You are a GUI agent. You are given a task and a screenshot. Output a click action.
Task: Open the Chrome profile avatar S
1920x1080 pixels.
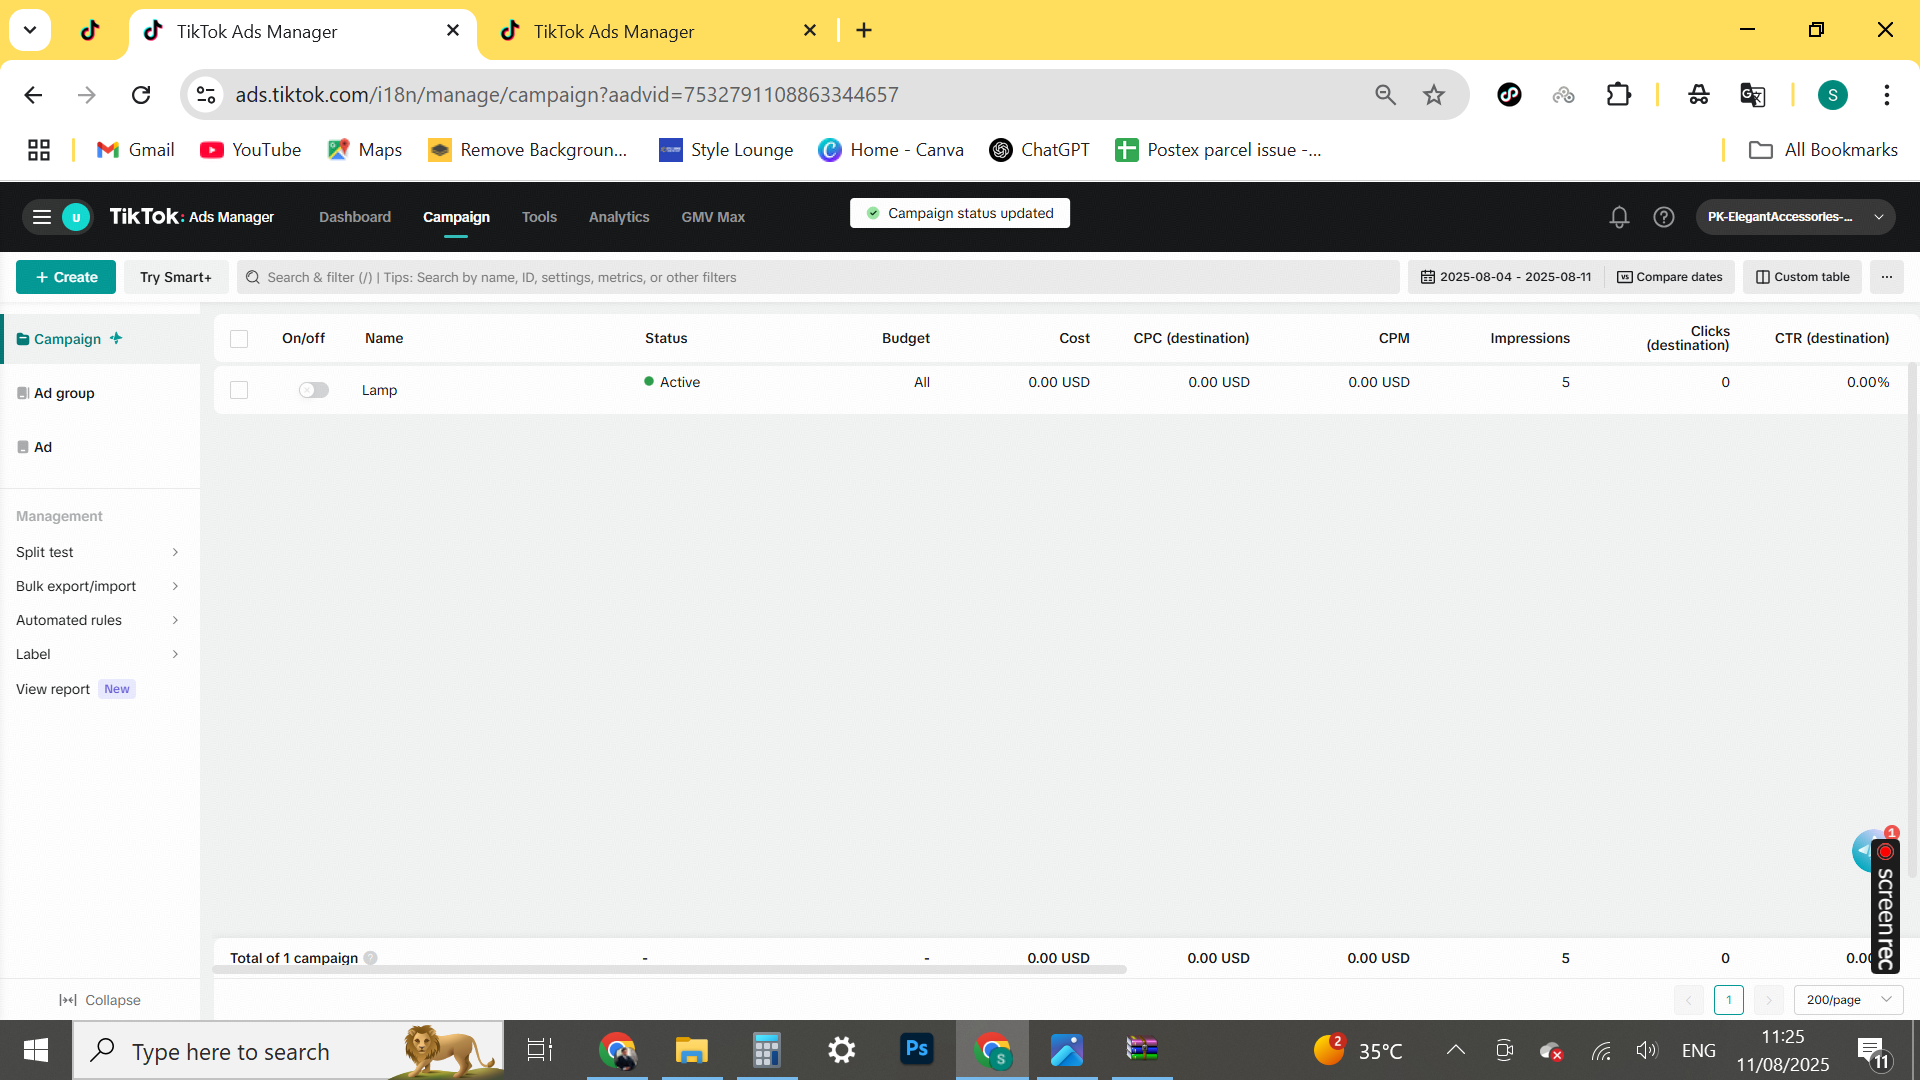coord(1832,95)
